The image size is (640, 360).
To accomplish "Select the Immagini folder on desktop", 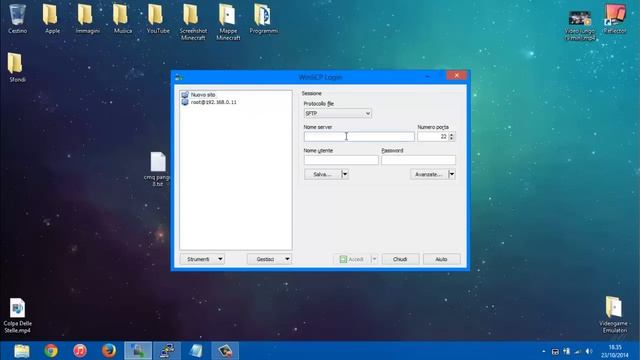I will (x=87, y=18).
